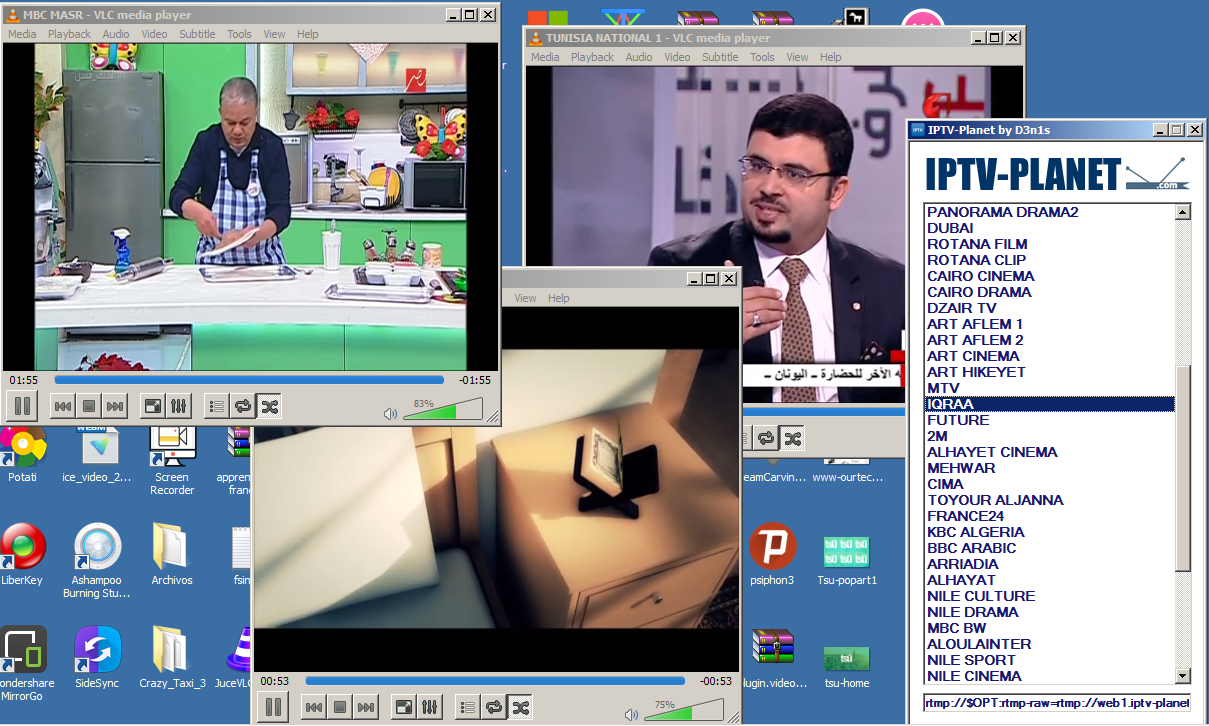Open extended settings in front VLC player
Screen dimensions: 1209x726
pyautogui.click(x=430, y=707)
